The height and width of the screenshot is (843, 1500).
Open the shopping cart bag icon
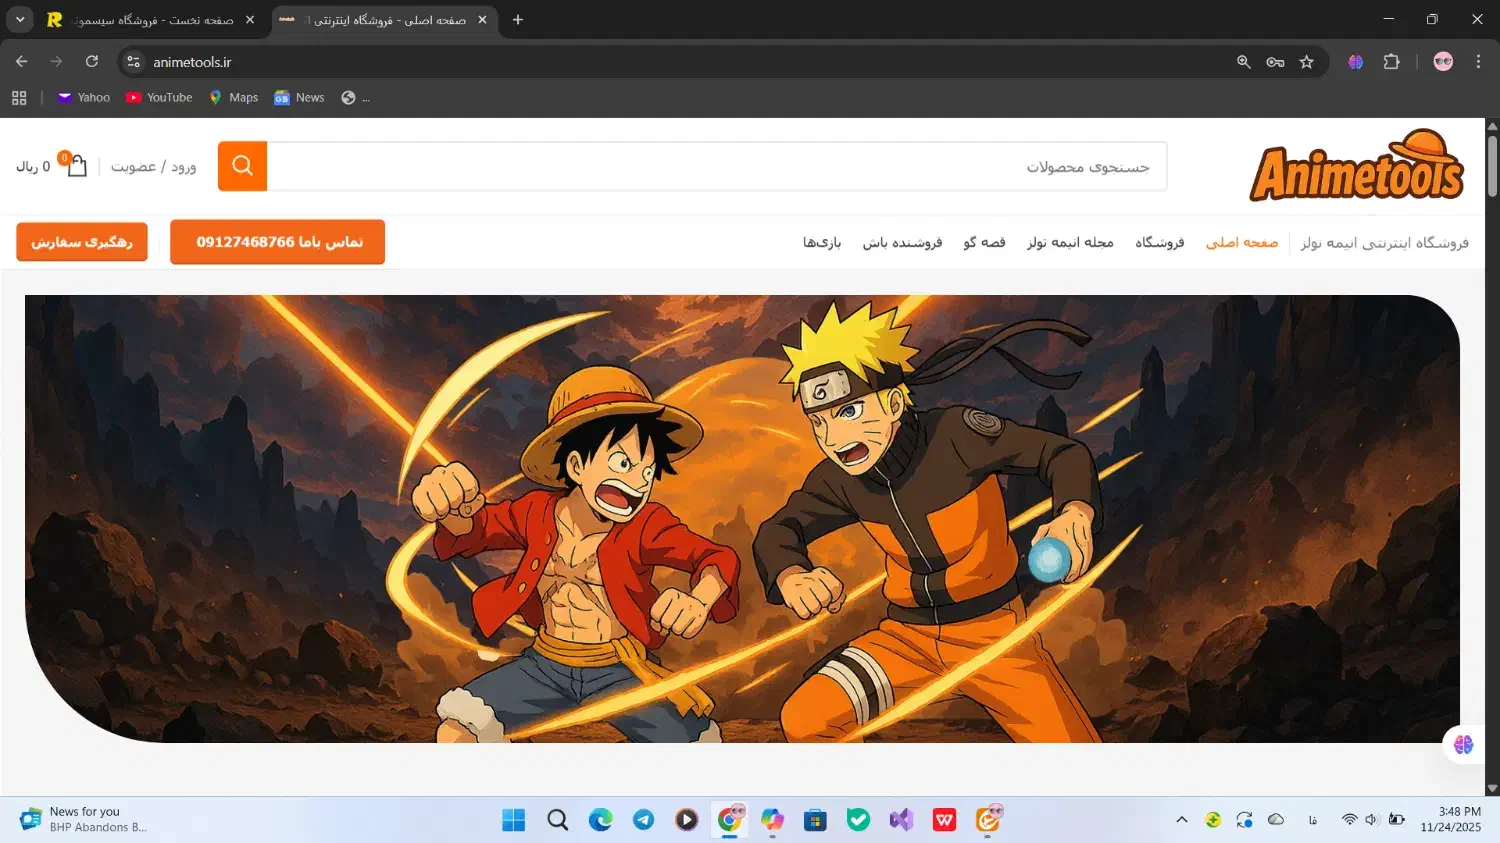coord(76,166)
